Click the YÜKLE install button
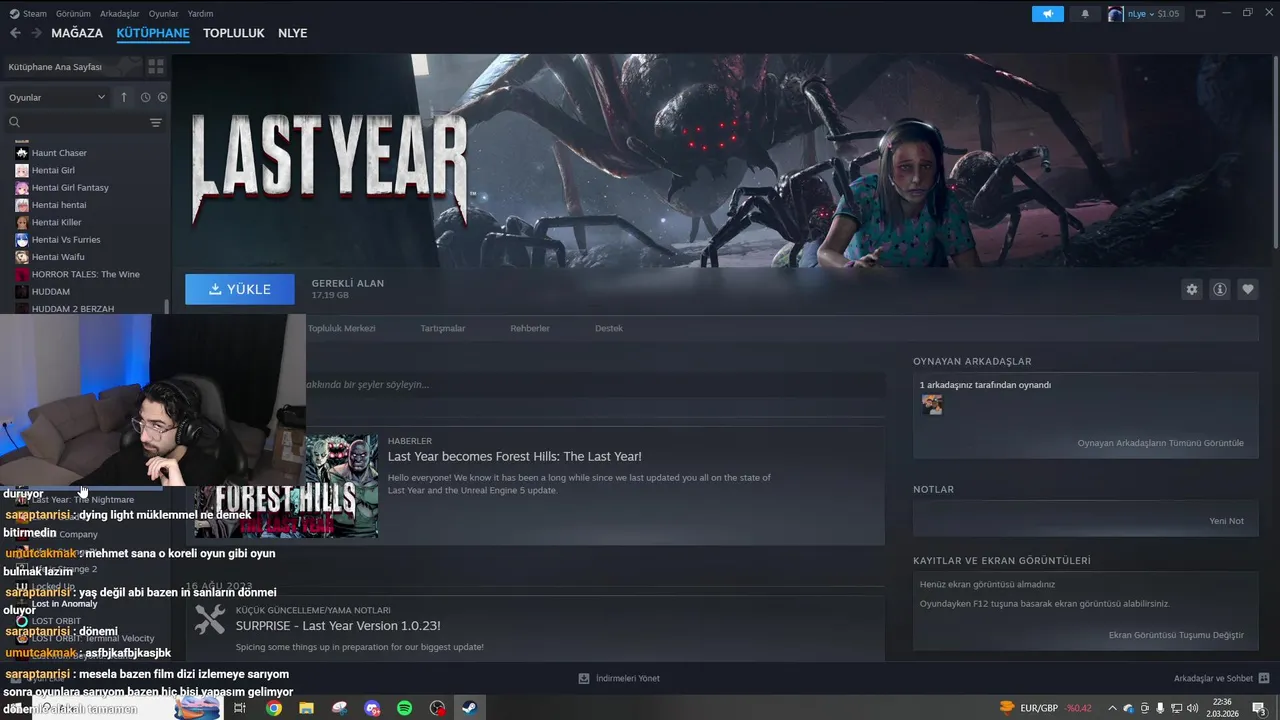Screen dimensions: 1280x720 tap(240, 289)
